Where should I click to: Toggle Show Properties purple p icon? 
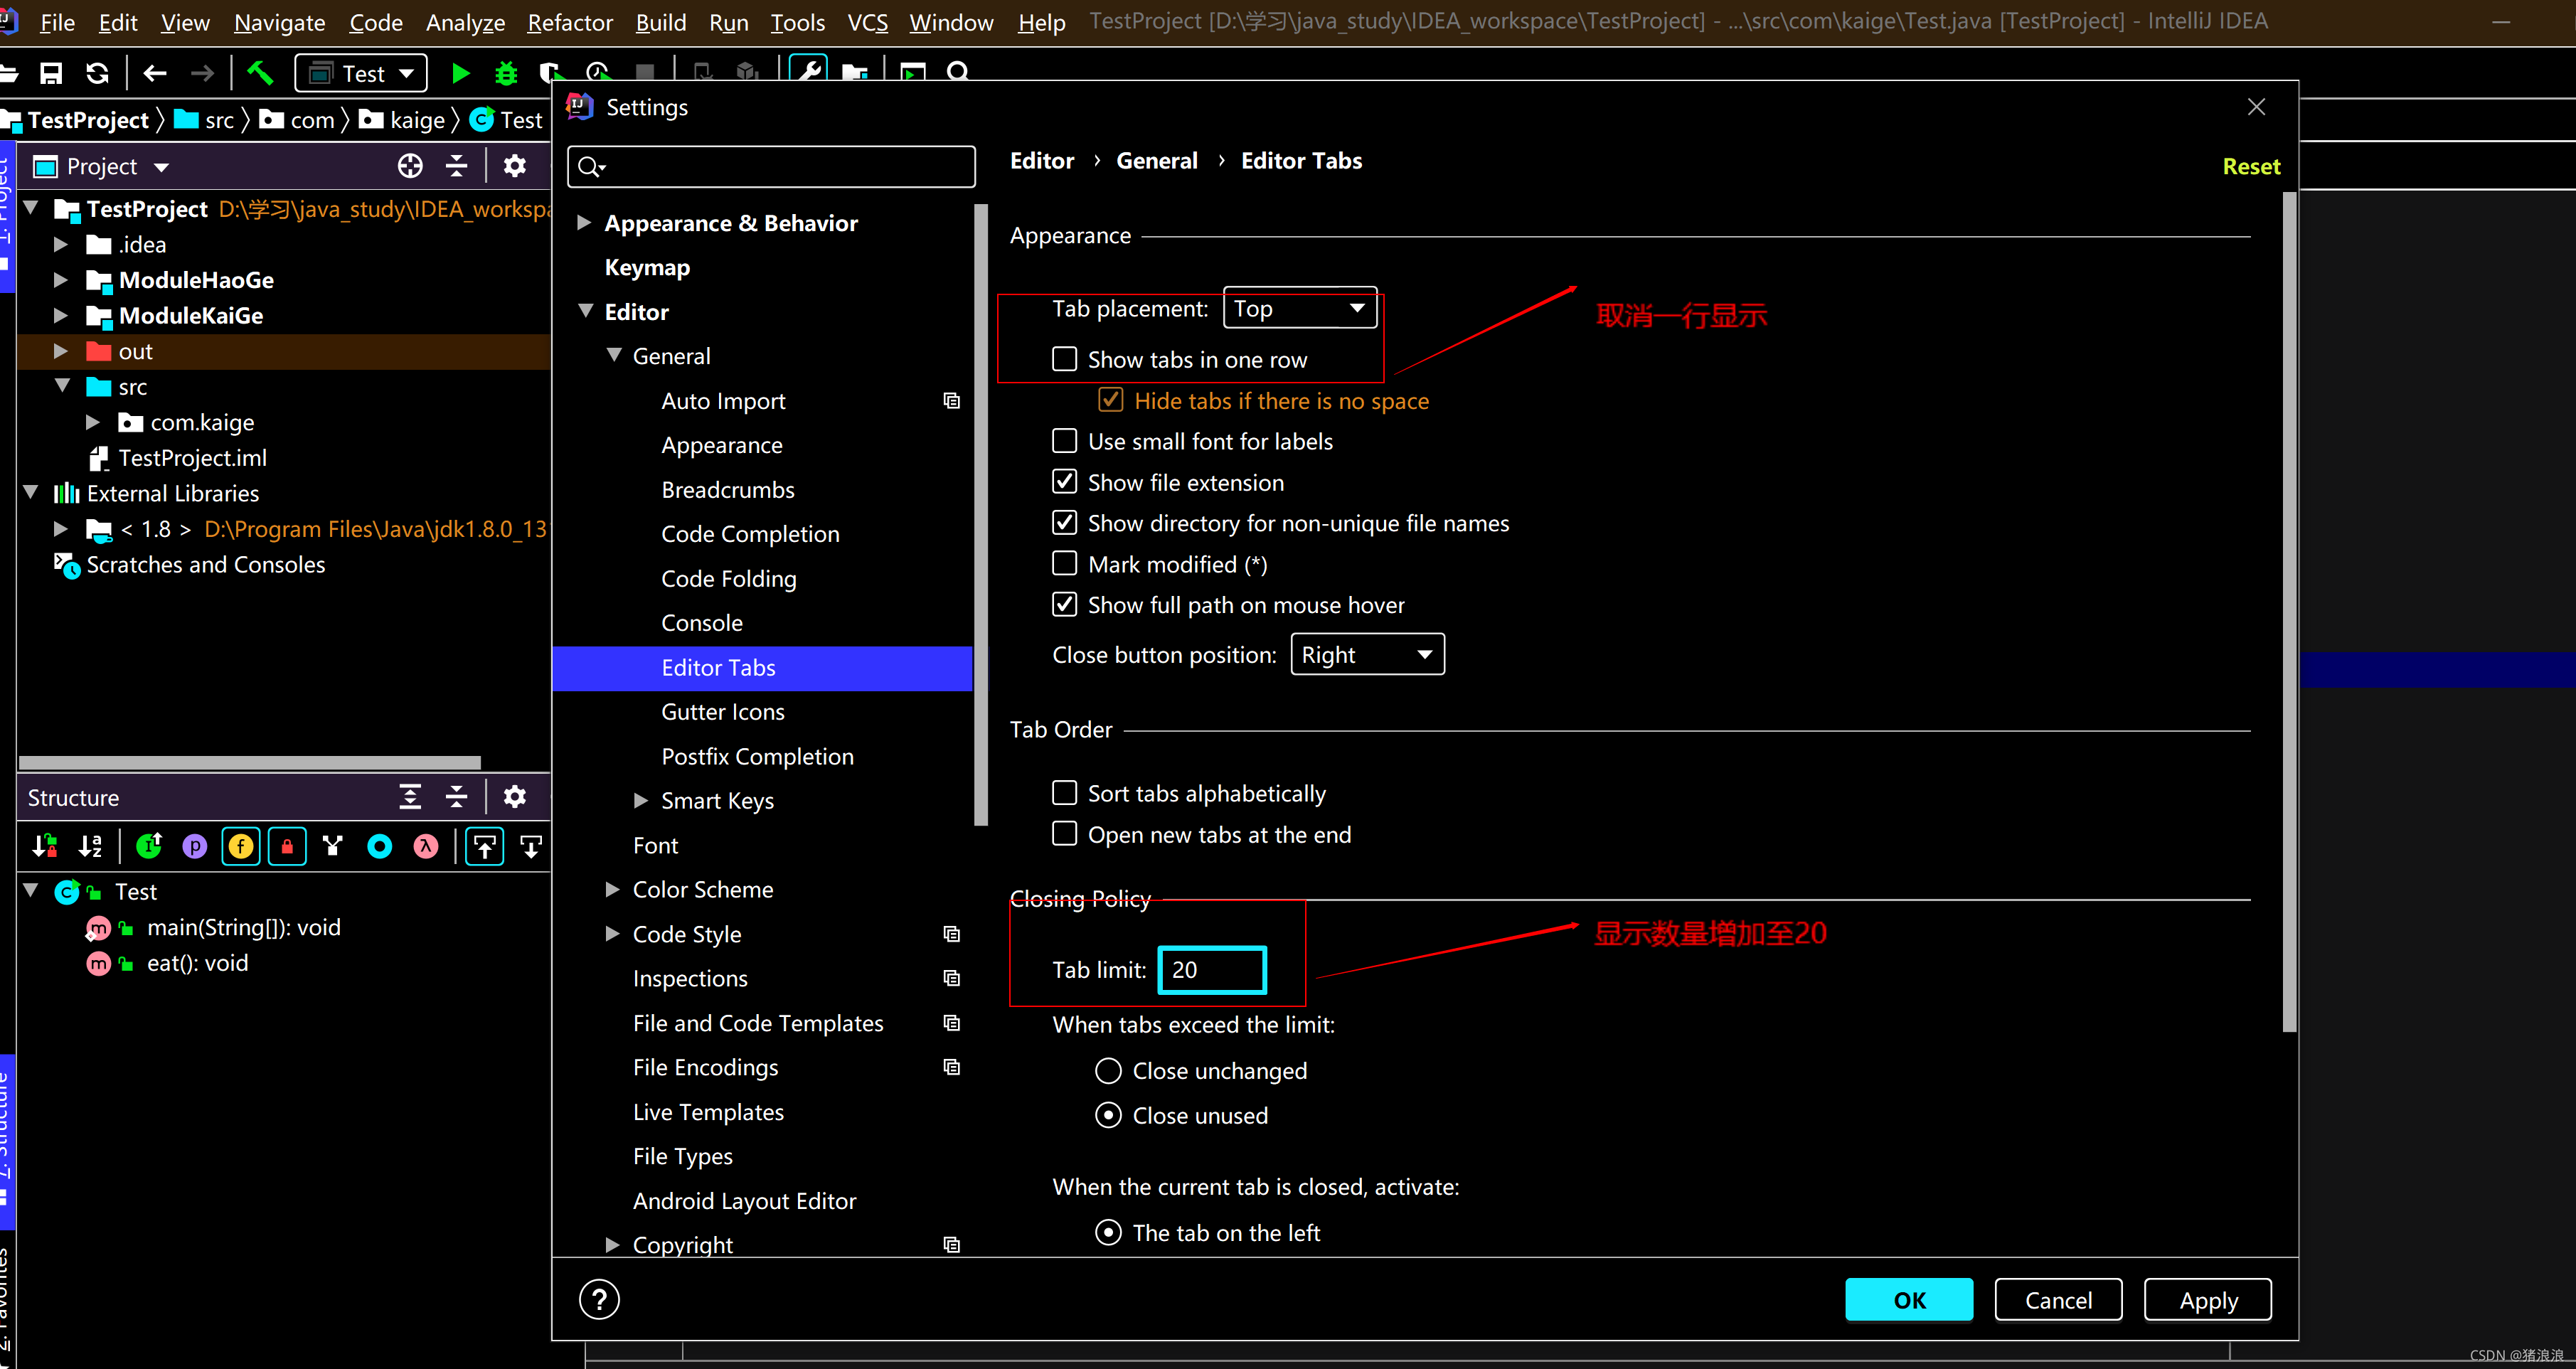click(194, 846)
